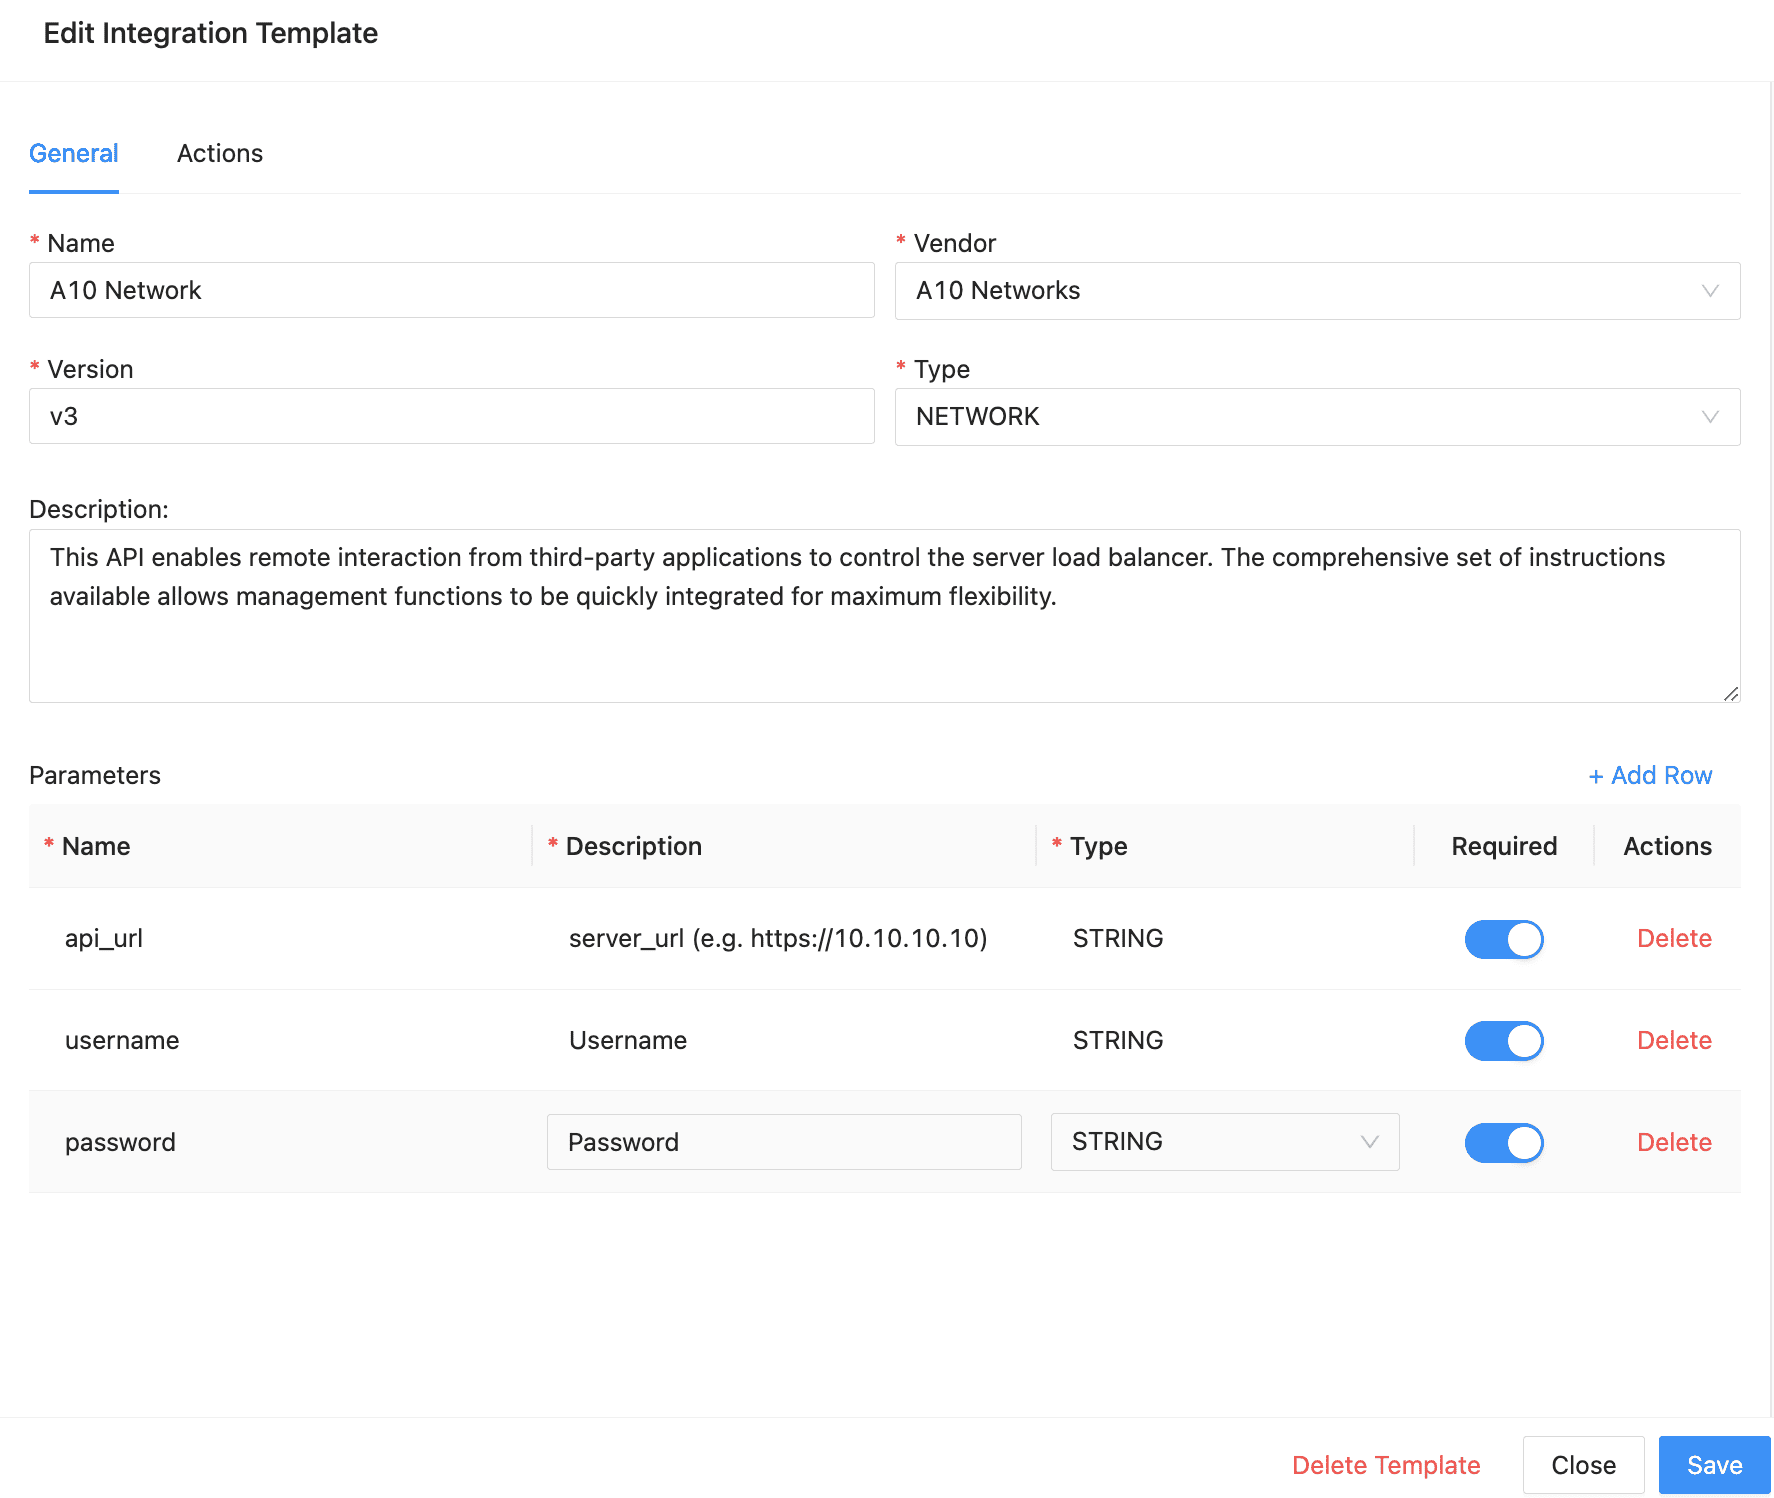Click the Password description input field
Viewport: 1774px width, 1498px height.
point(784,1142)
